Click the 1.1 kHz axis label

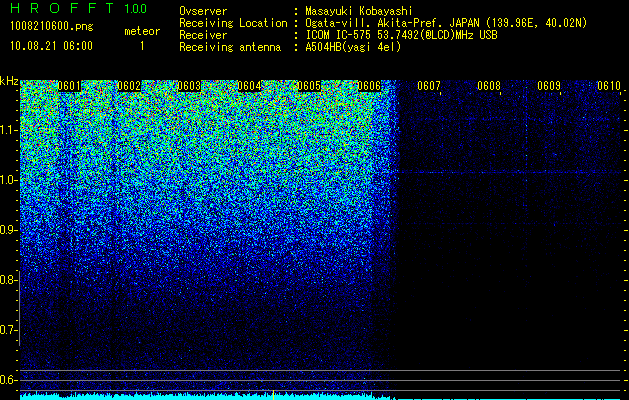click(x=9, y=130)
